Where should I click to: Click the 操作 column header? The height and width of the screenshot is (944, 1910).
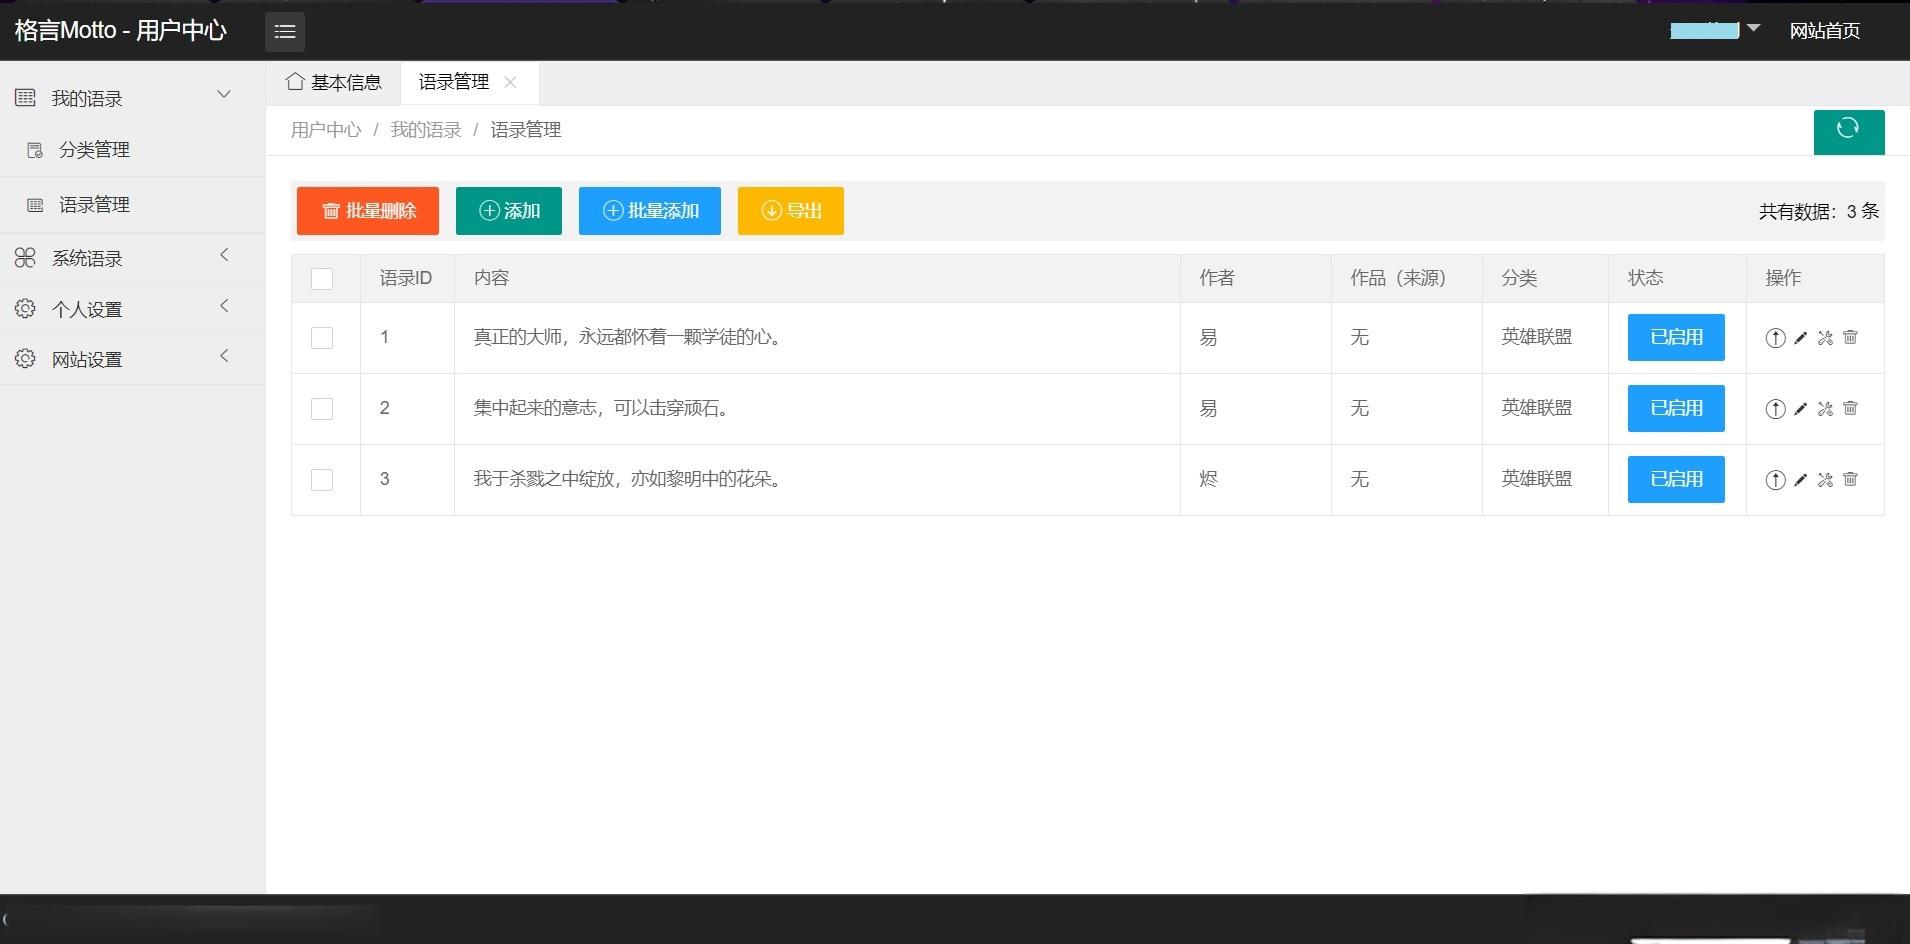[x=1783, y=279]
